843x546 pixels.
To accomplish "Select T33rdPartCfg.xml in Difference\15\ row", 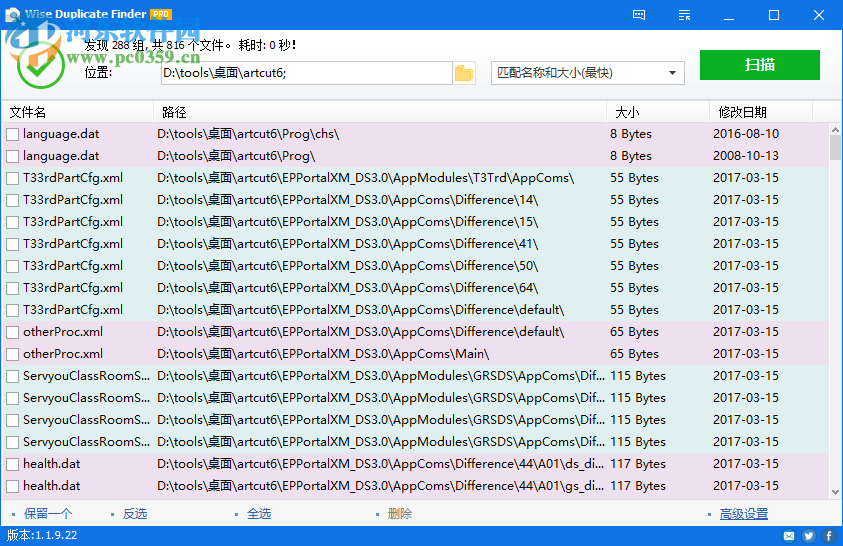I will 415,222.
